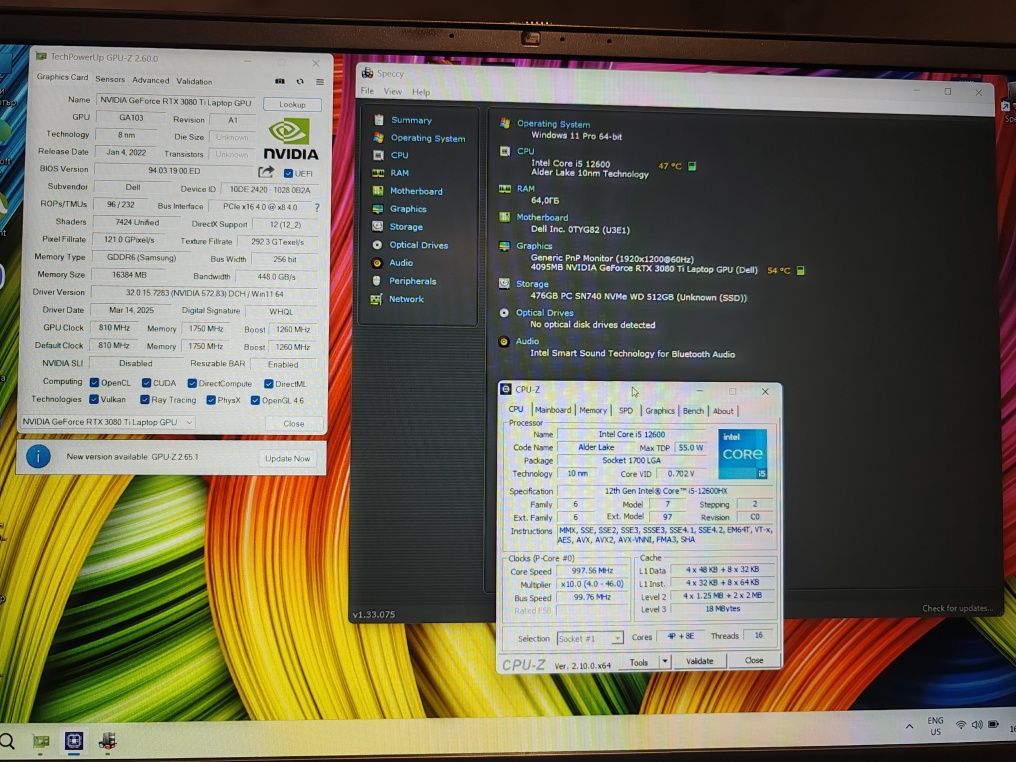Screen dimensions: 1016x762
Task: Open the Speccy Help menu
Action: pos(421,92)
